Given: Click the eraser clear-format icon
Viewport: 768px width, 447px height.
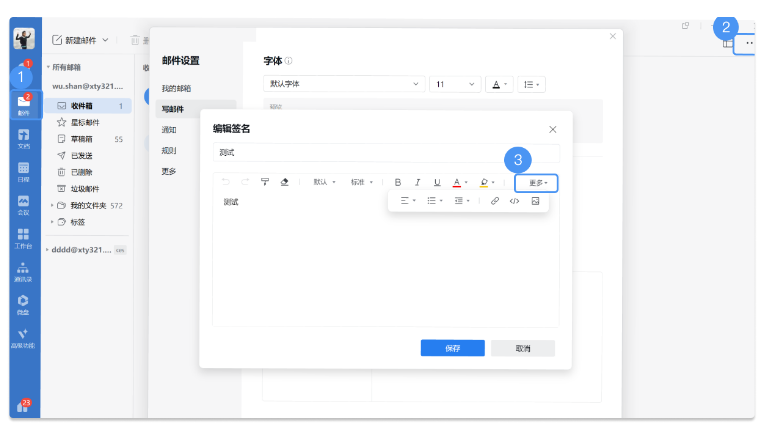Looking at the screenshot, I should (285, 182).
